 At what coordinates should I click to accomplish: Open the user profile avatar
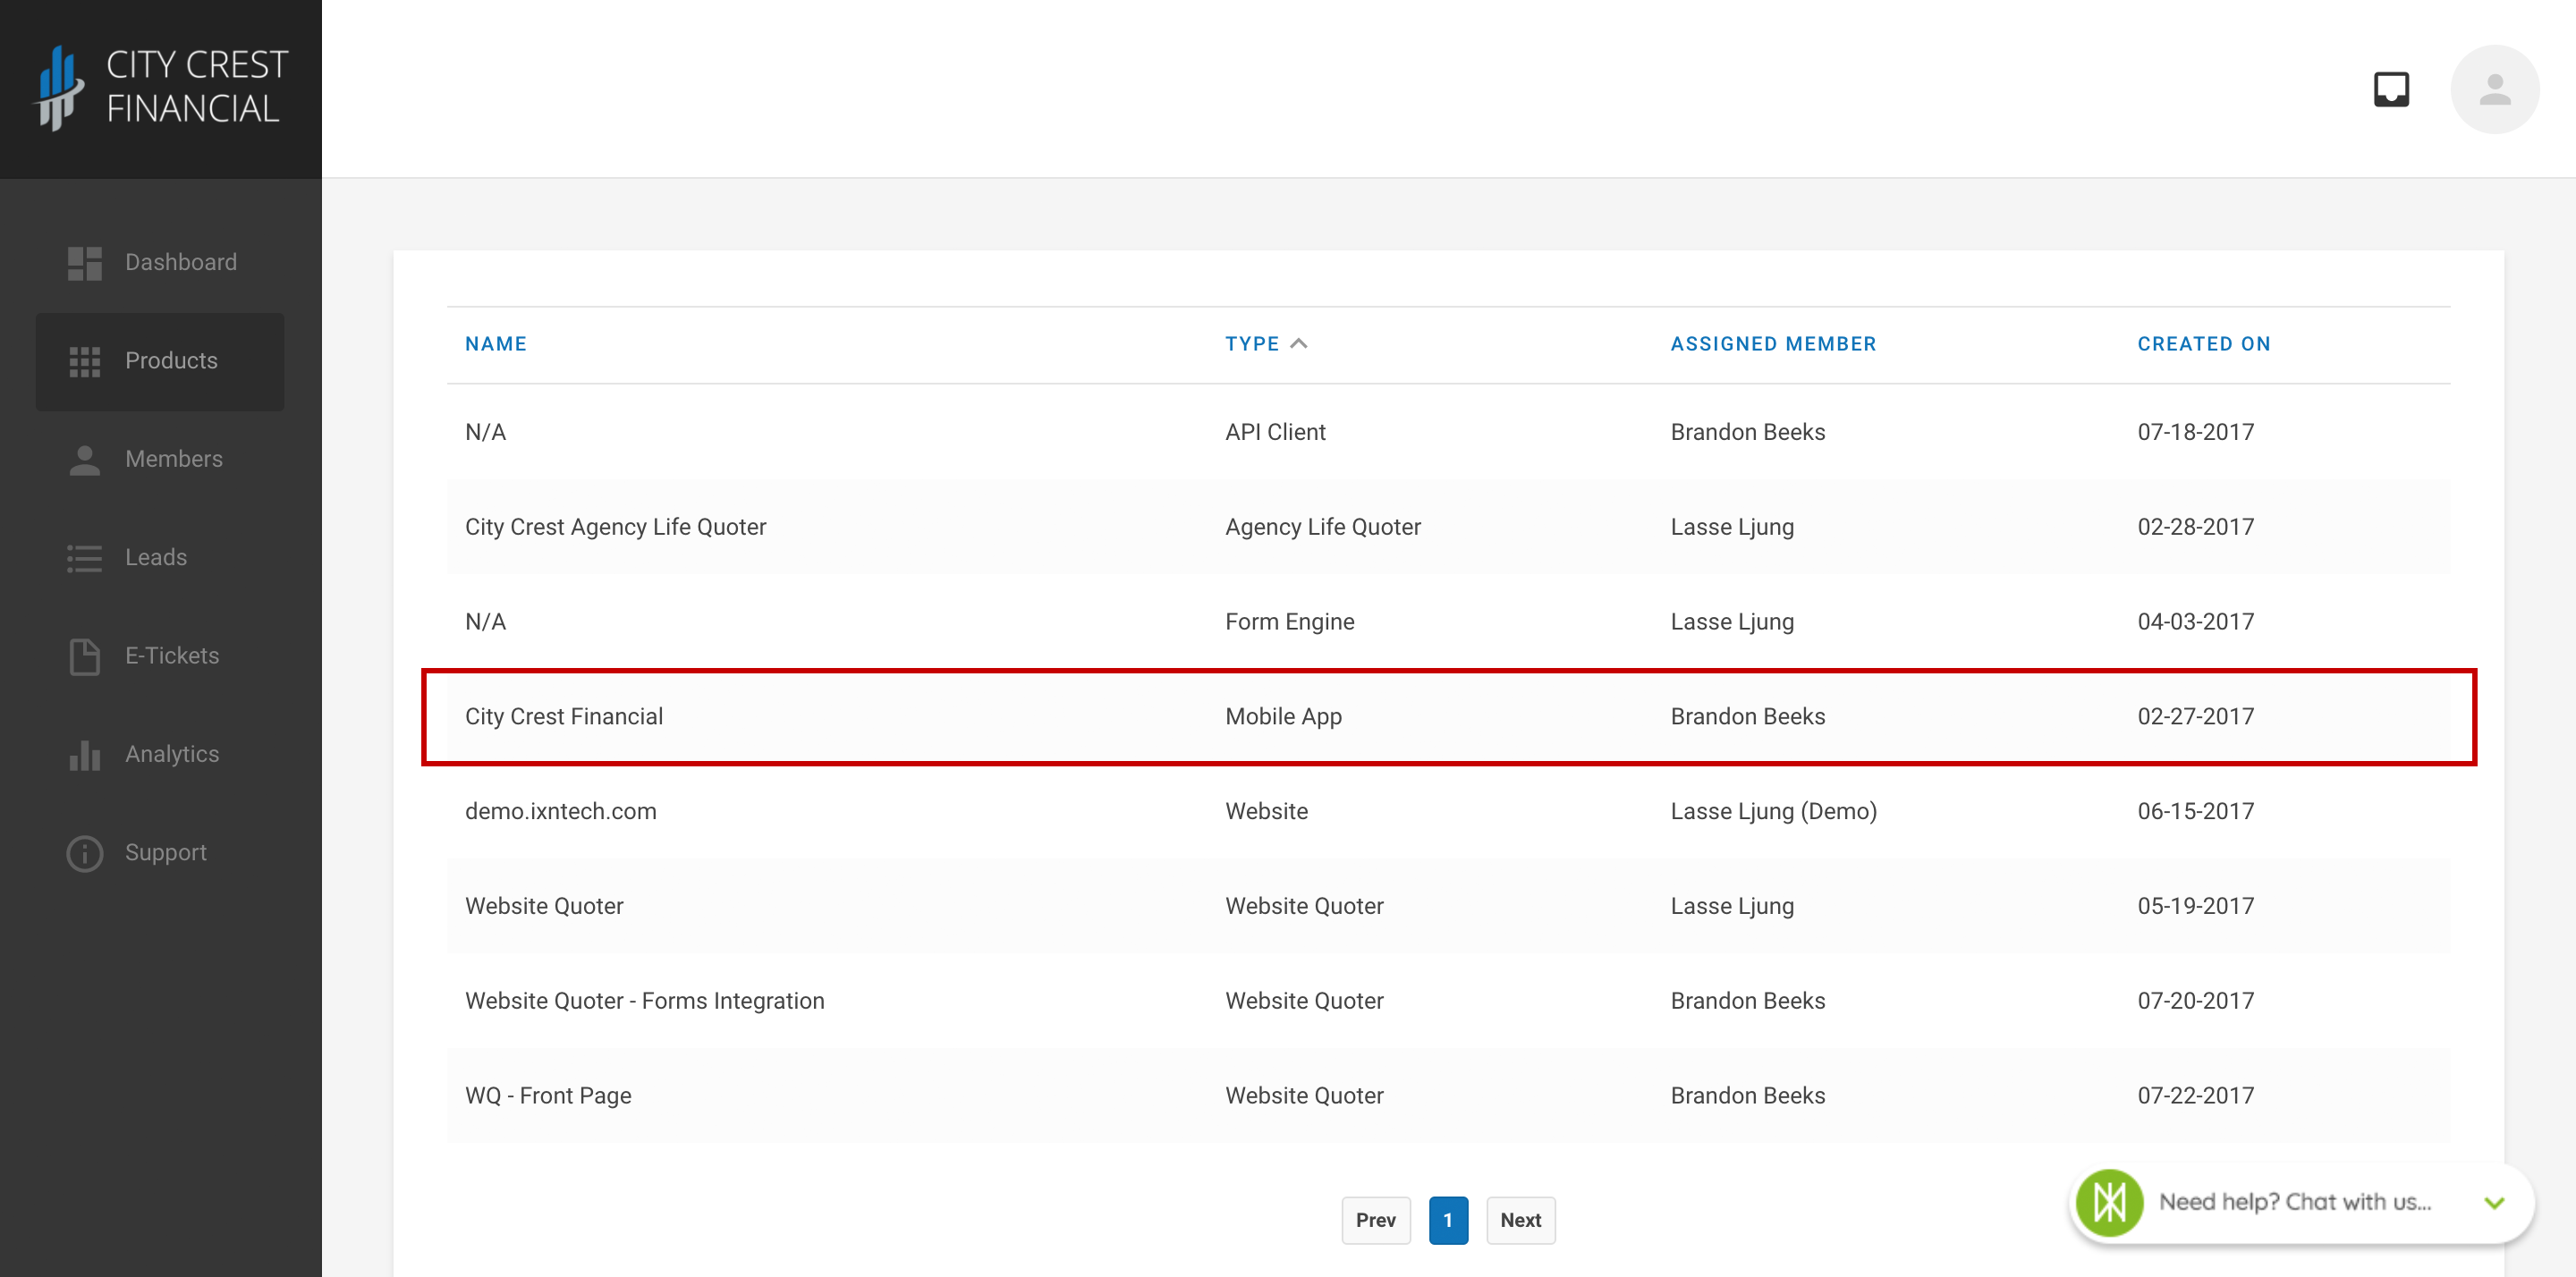pos(2494,89)
